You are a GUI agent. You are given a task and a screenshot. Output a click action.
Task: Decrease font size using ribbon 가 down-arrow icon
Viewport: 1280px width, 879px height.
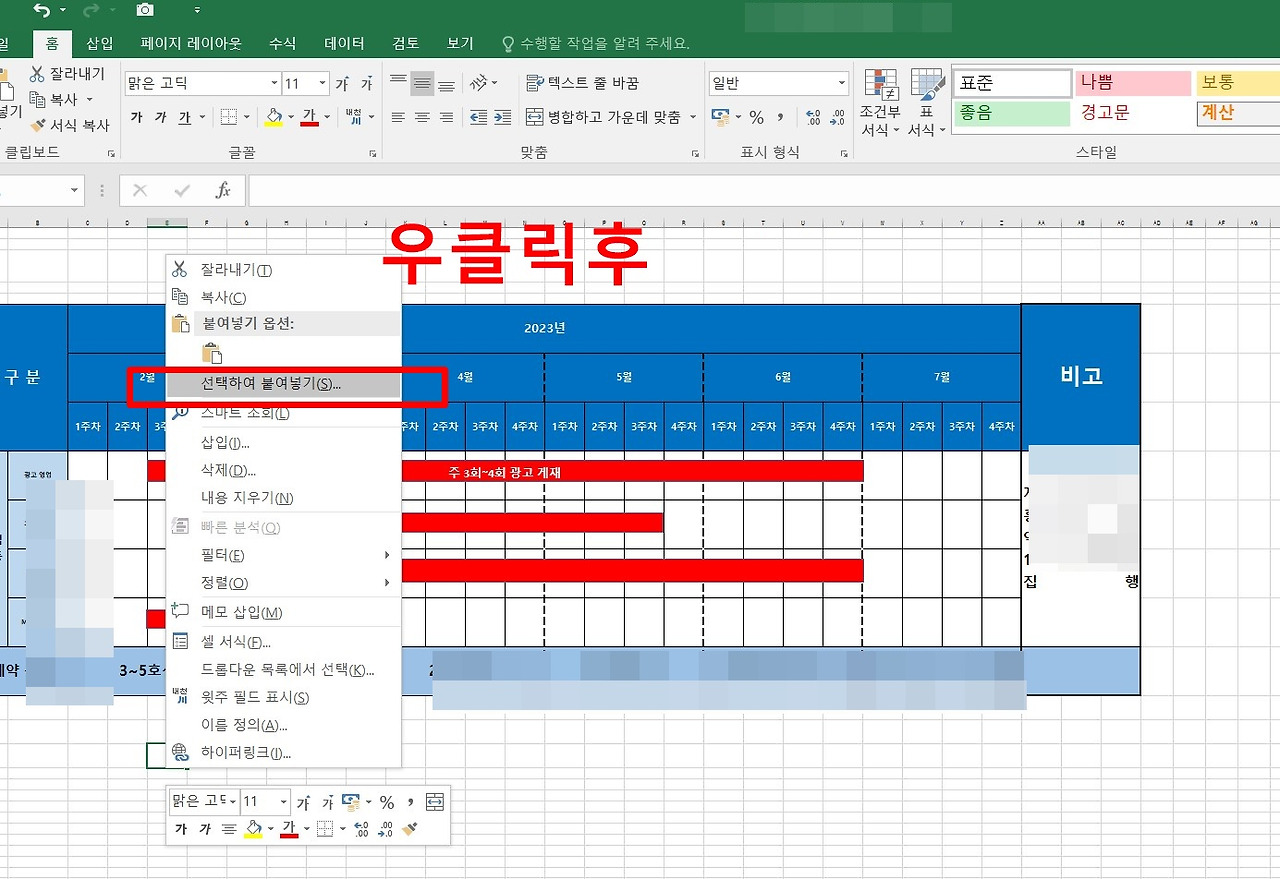(x=367, y=84)
